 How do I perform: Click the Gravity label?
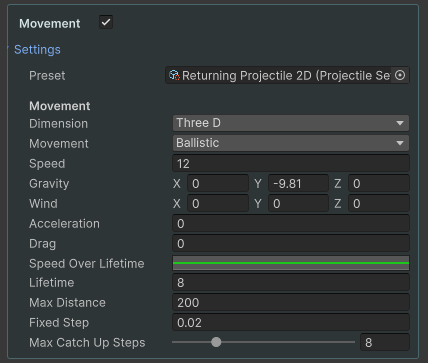[x=49, y=184]
